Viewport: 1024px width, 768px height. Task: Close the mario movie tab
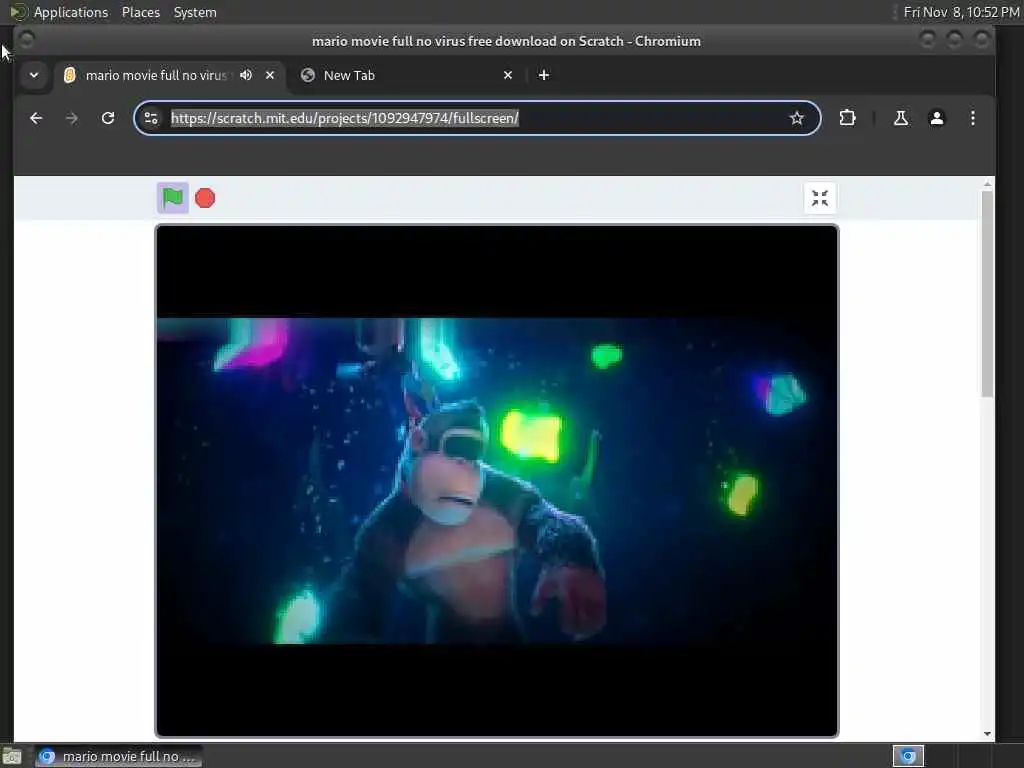click(270, 75)
